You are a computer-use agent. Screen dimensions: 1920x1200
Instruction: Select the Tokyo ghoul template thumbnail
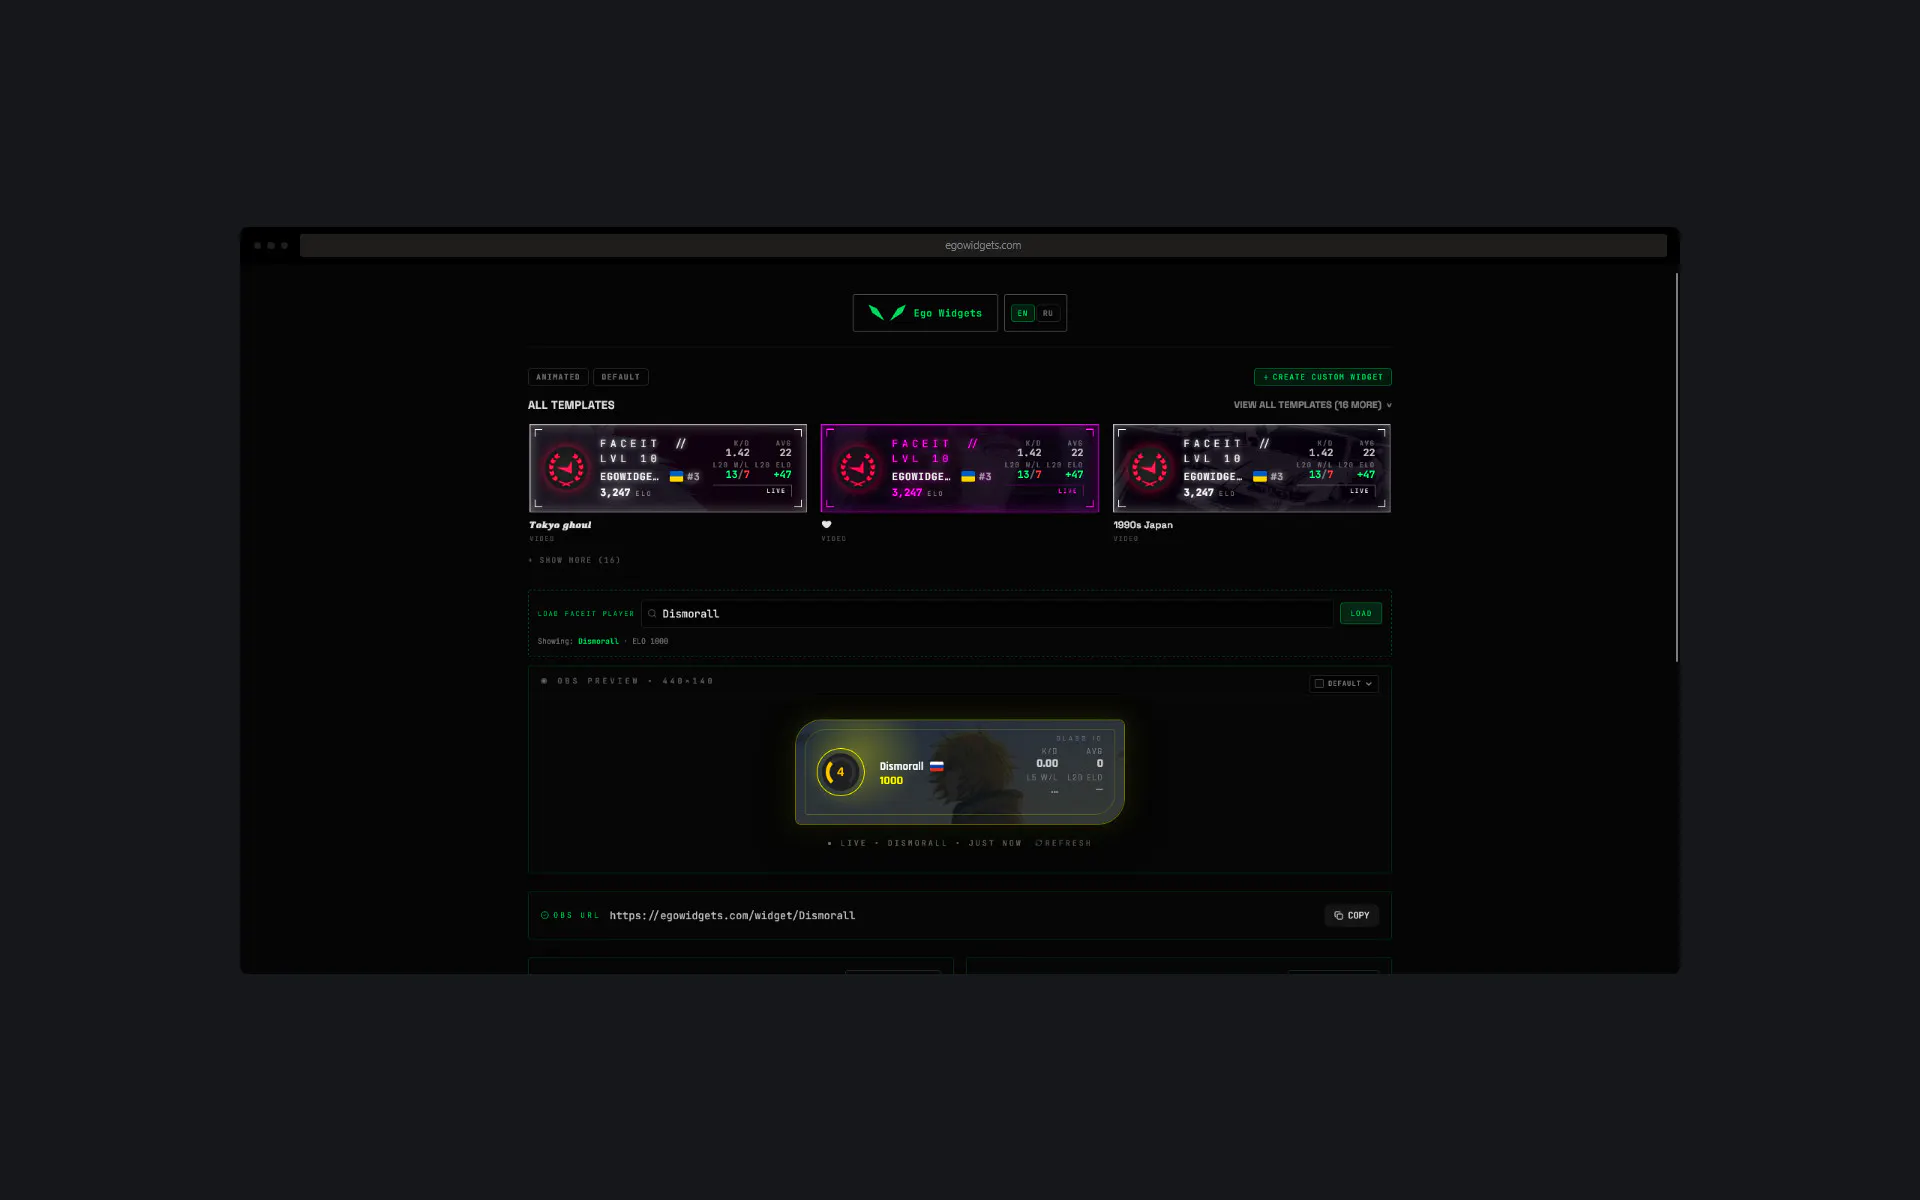tap(668, 468)
